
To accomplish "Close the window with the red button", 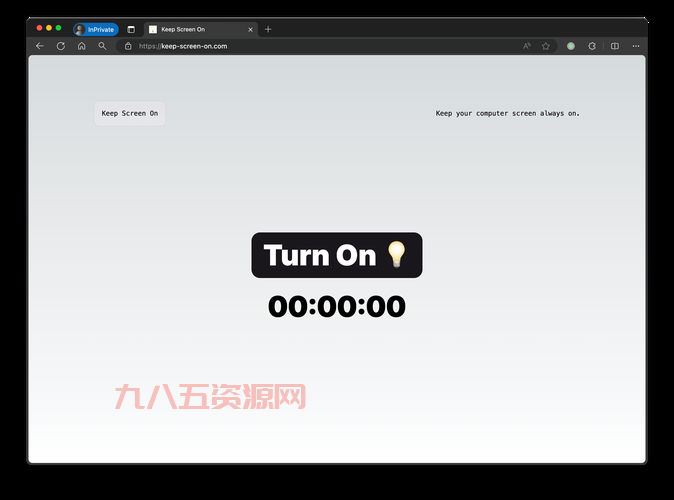I will pyautogui.click(x=40, y=28).
